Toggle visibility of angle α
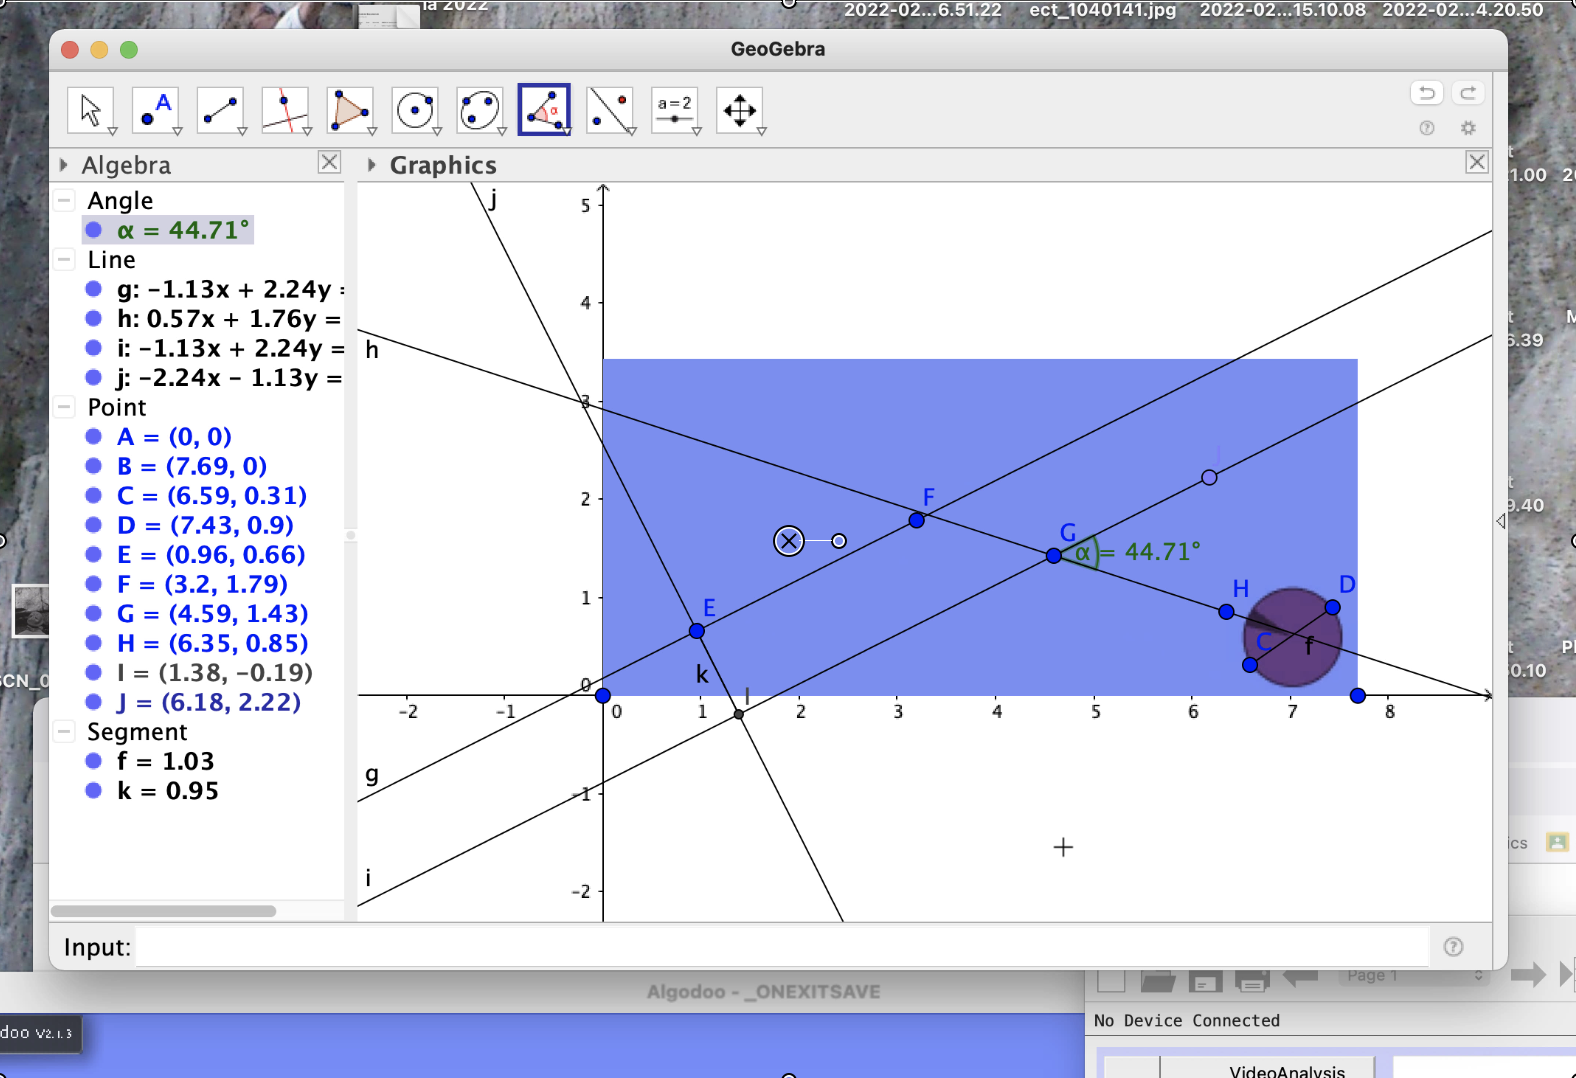Viewport: 1576px width, 1078px height. [94, 230]
